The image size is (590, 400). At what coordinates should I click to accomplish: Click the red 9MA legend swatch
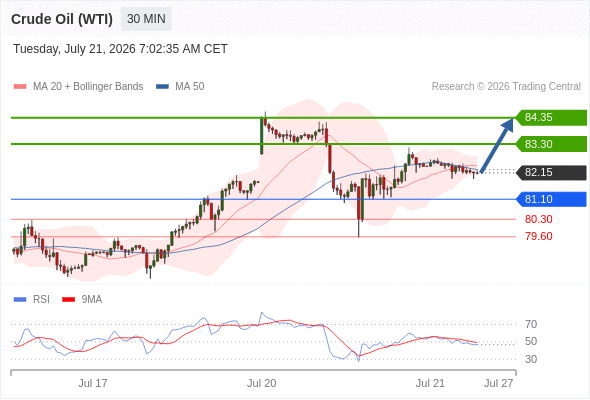[68, 300]
